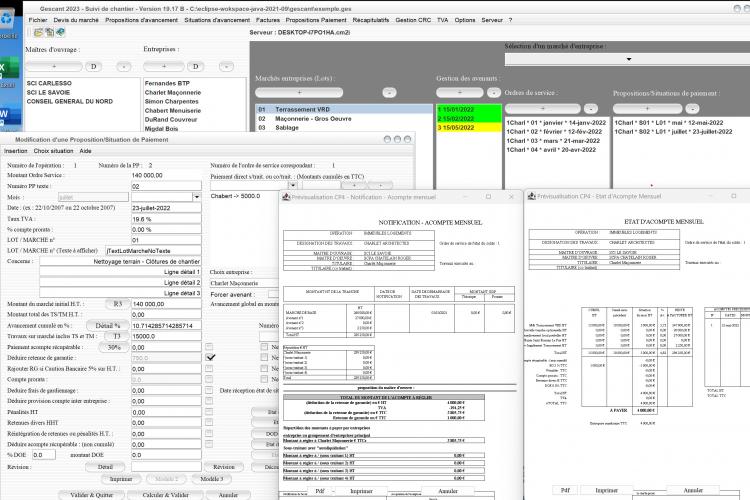The width and height of the screenshot is (750, 500).
Task: Select yellow avenant 3 15/05/2022
Action: point(469,127)
